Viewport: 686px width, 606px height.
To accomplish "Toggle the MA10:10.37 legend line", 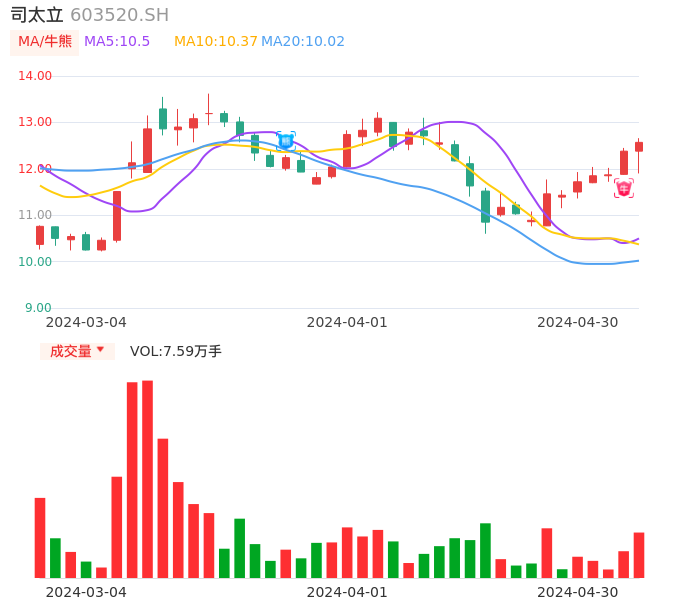I will coord(215,41).
